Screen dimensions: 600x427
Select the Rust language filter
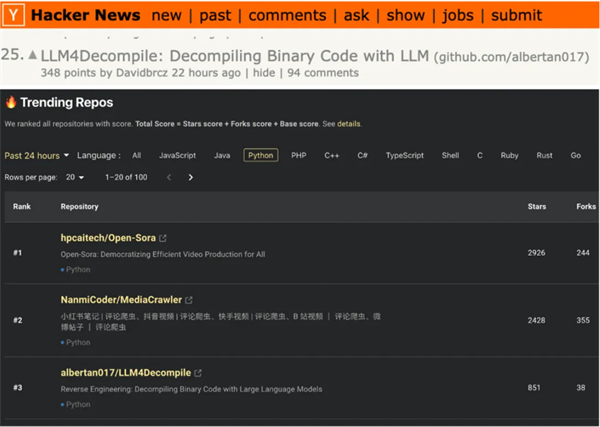[x=544, y=155]
